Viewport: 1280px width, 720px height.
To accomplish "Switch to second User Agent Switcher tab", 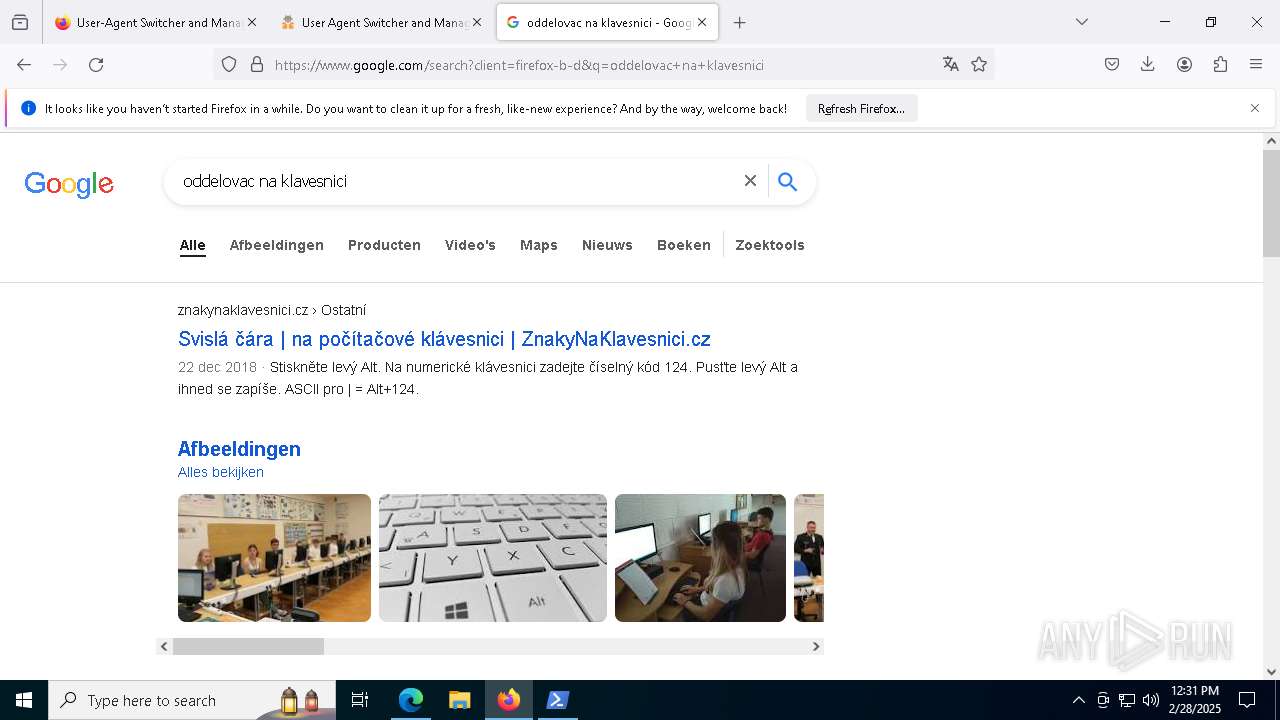I will tap(380, 22).
